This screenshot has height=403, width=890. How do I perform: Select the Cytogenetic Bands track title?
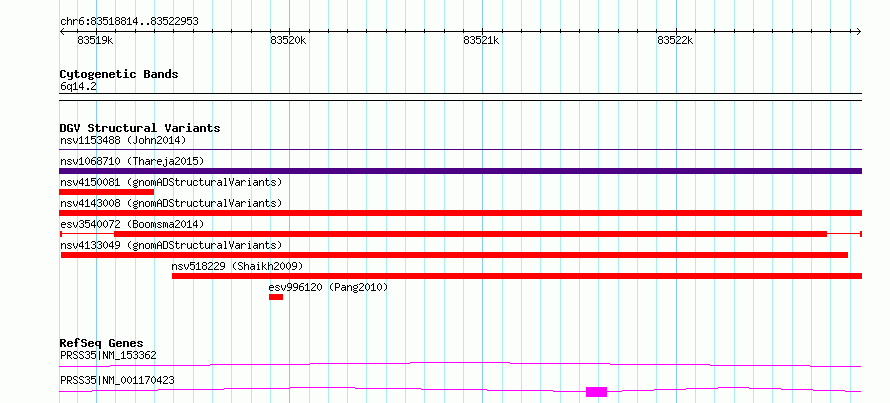coord(119,74)
